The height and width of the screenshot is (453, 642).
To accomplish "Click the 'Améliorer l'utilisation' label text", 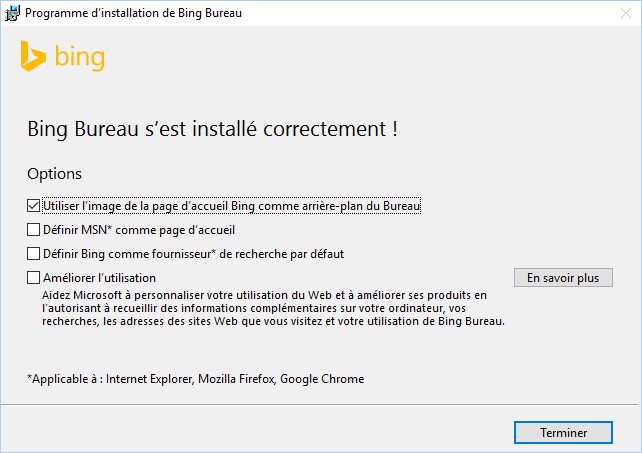I will (100, 278).
